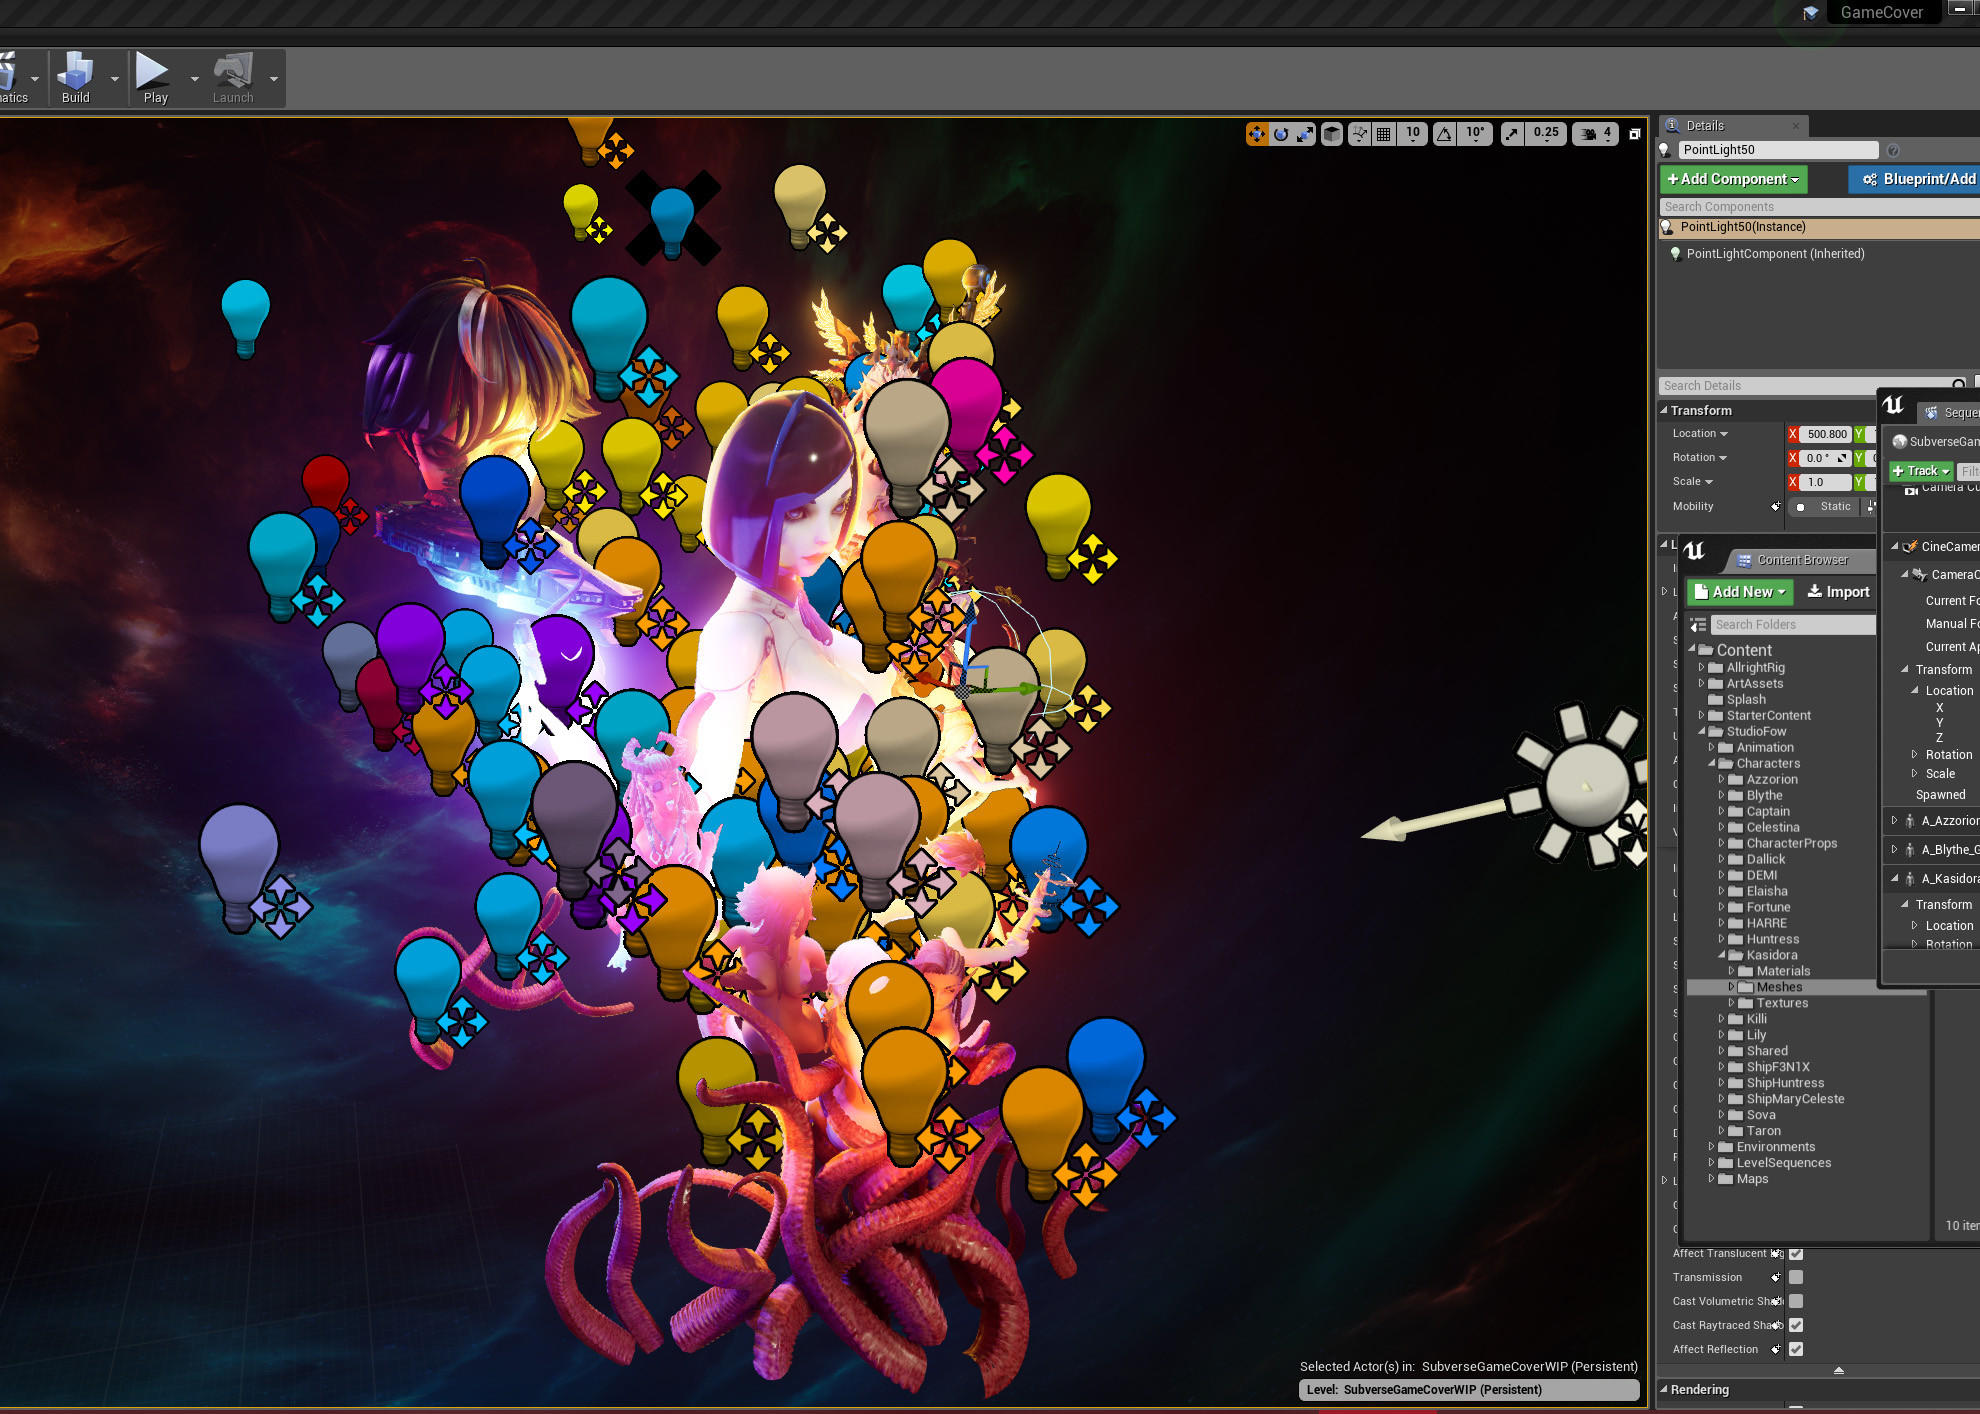The image size is (1980, 1414).
Task: Click the green Add Component button
Action: pos(1733,179)
